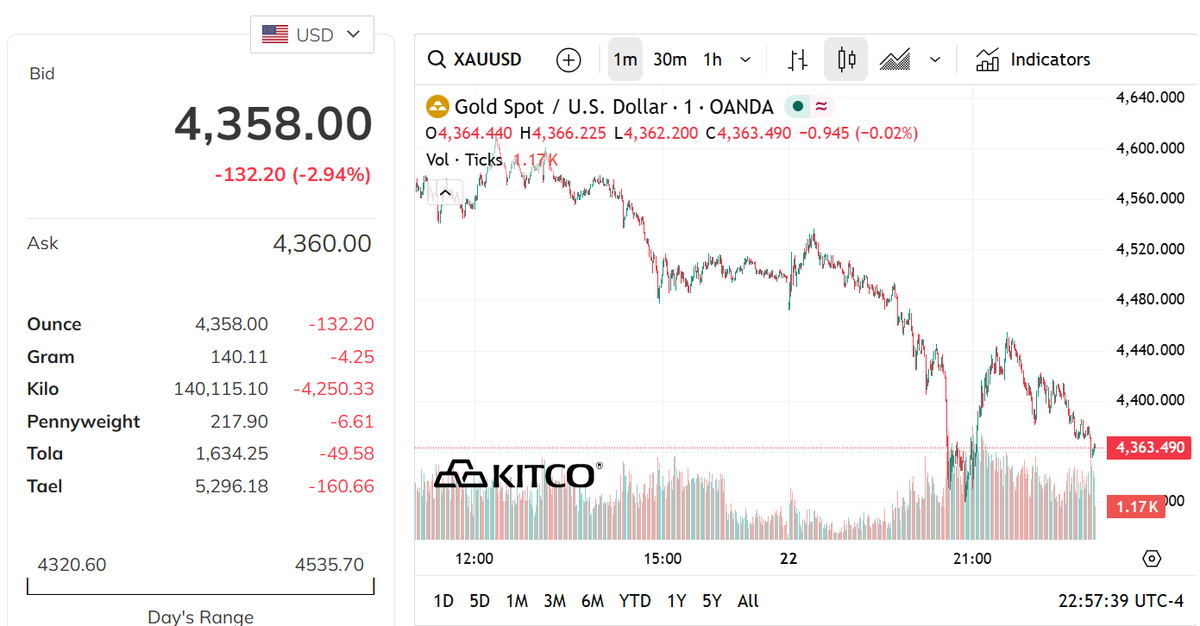Select the YTD date range tab
The height and width of the screenshot is (626, 1200).
pyautogui.click(x=635, y=601)
